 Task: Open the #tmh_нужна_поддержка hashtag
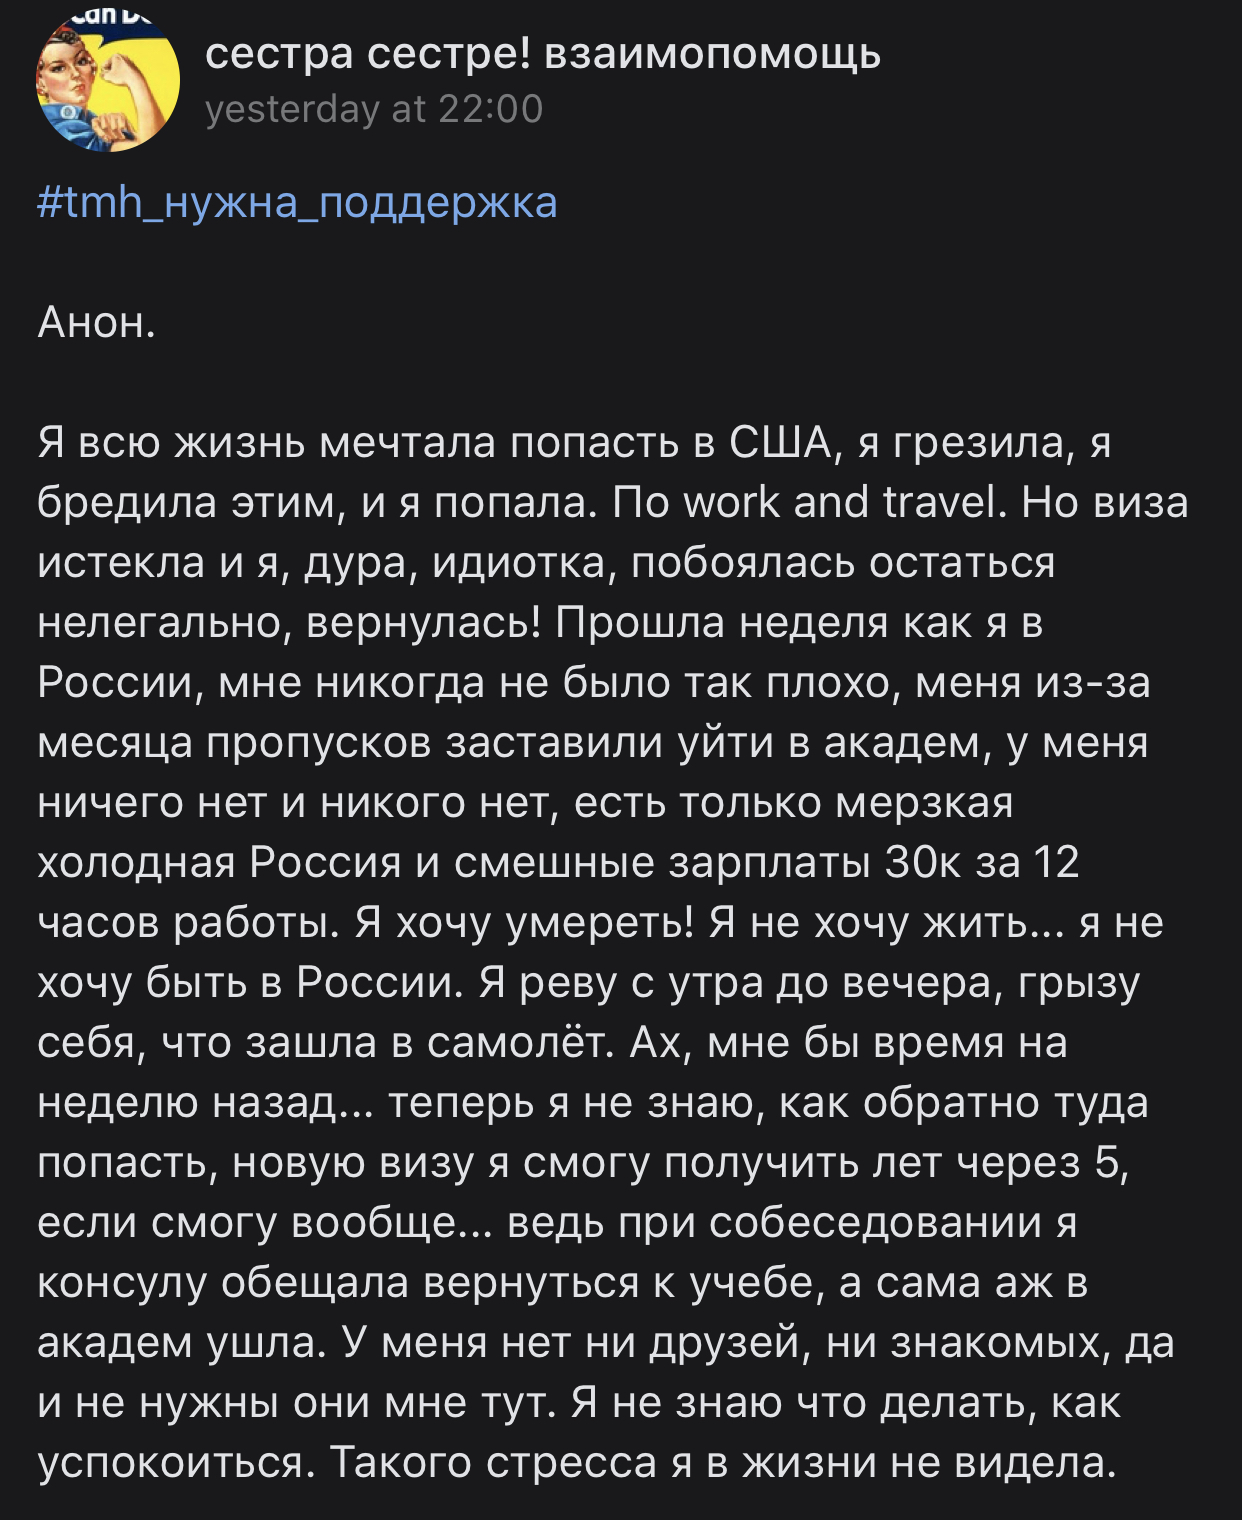tap(297, 203)
